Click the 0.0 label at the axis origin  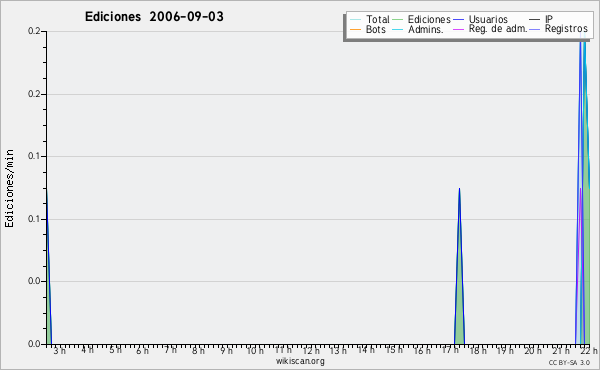coord(34,344)
